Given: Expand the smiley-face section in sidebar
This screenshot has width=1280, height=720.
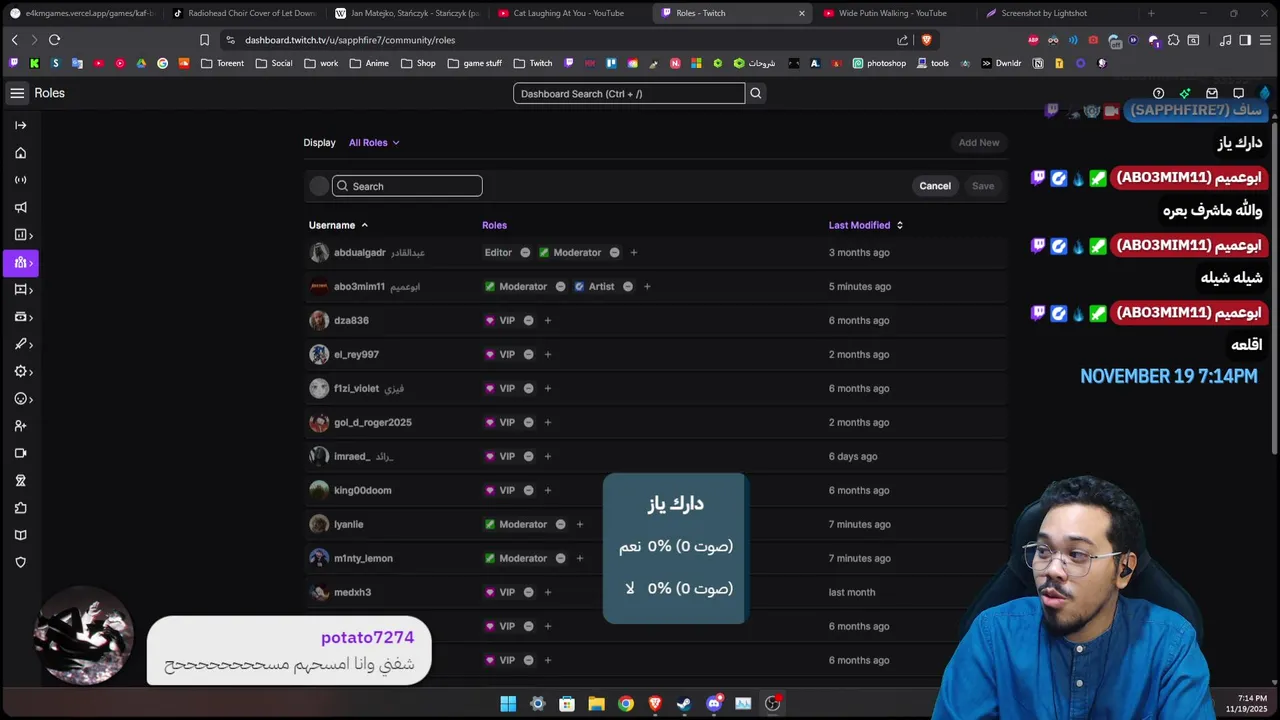Looking at the screenshot, I should [x=24, y=399].
